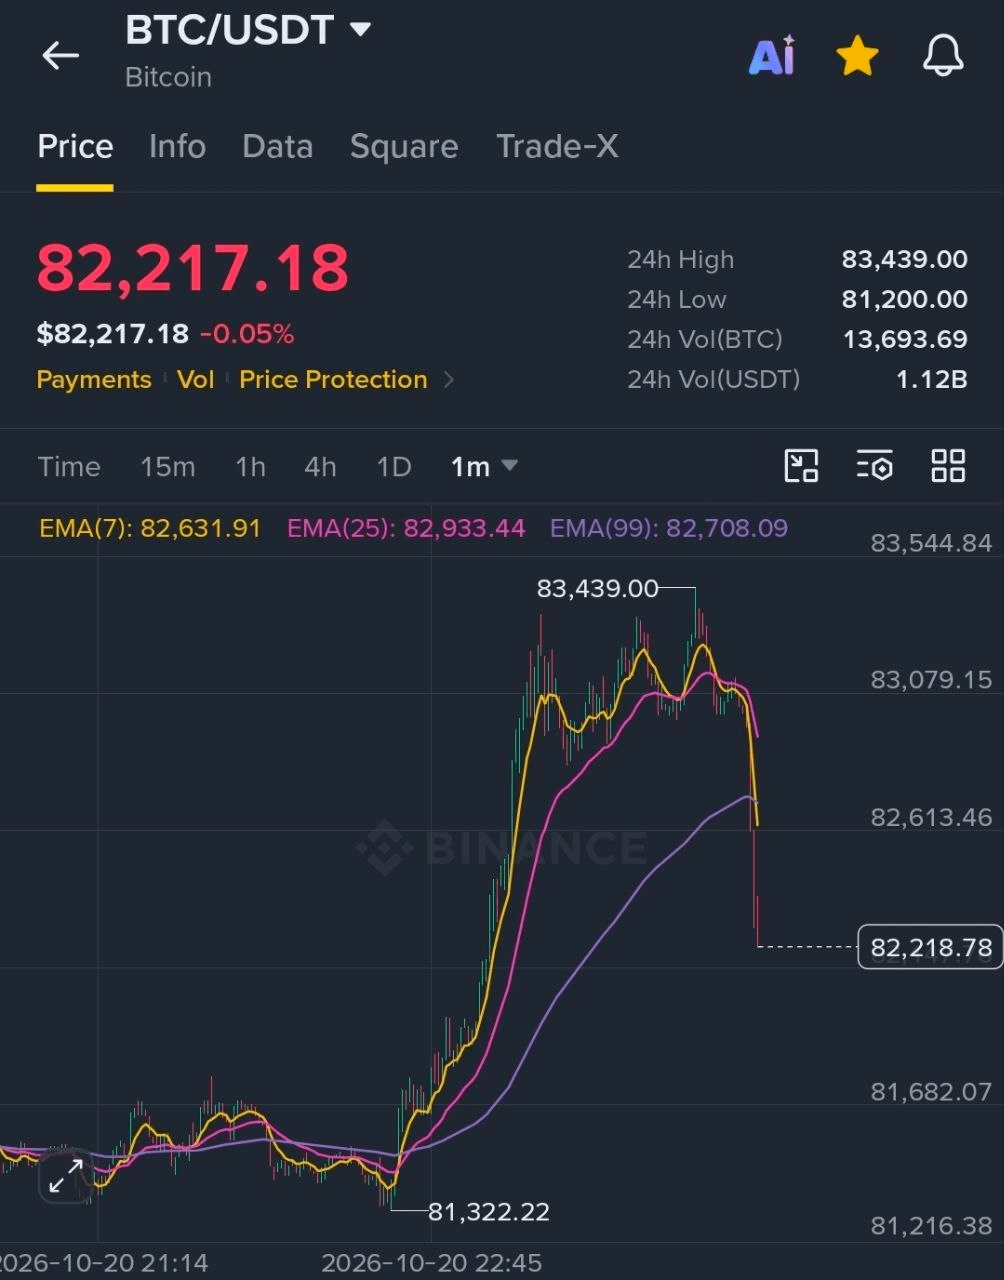
Task: Select the EMA(25) indicator label
Action: [x=406, y=528]
